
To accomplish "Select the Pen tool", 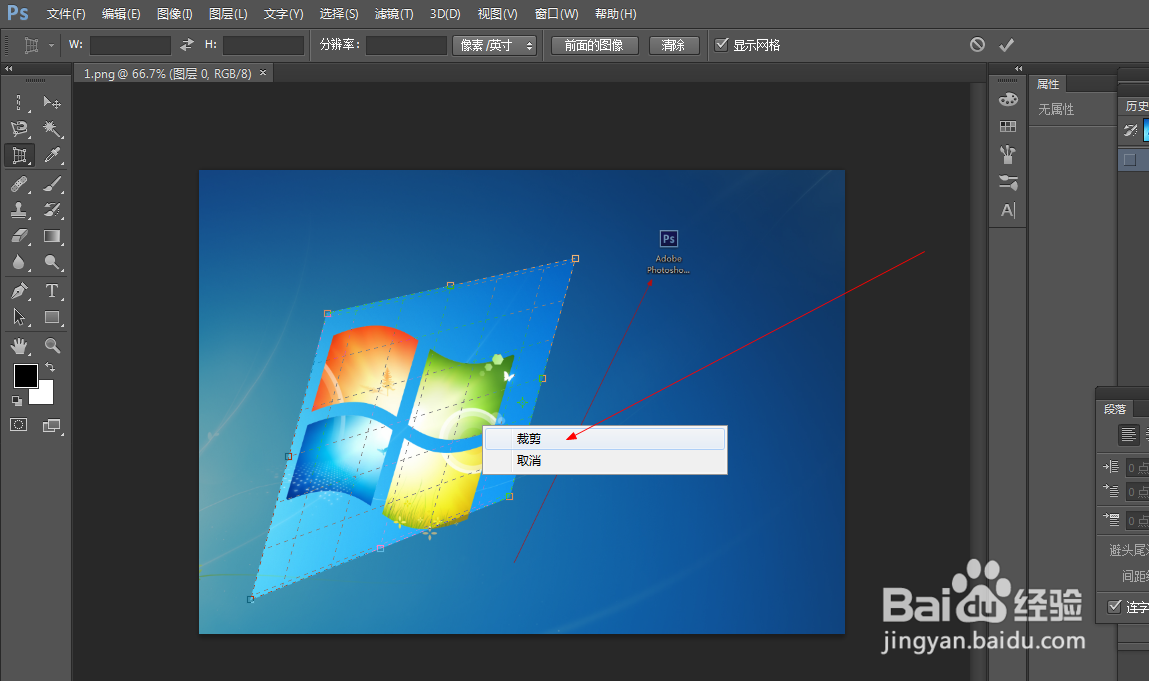I will (19, 291).
